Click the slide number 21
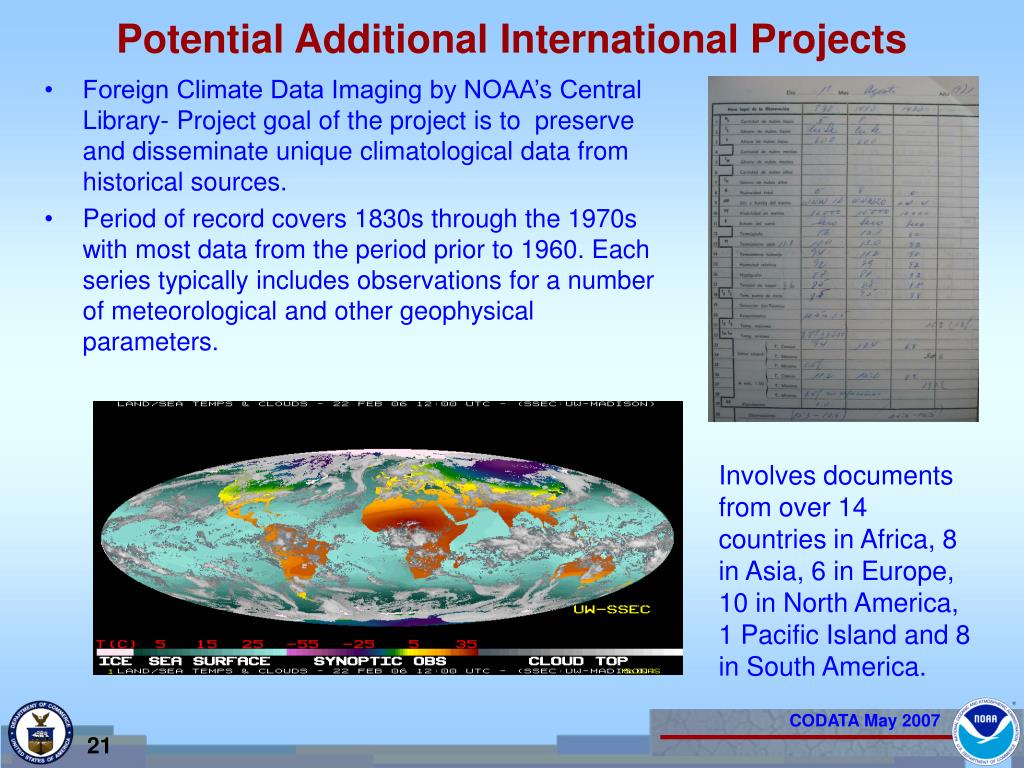 point(98,745)
